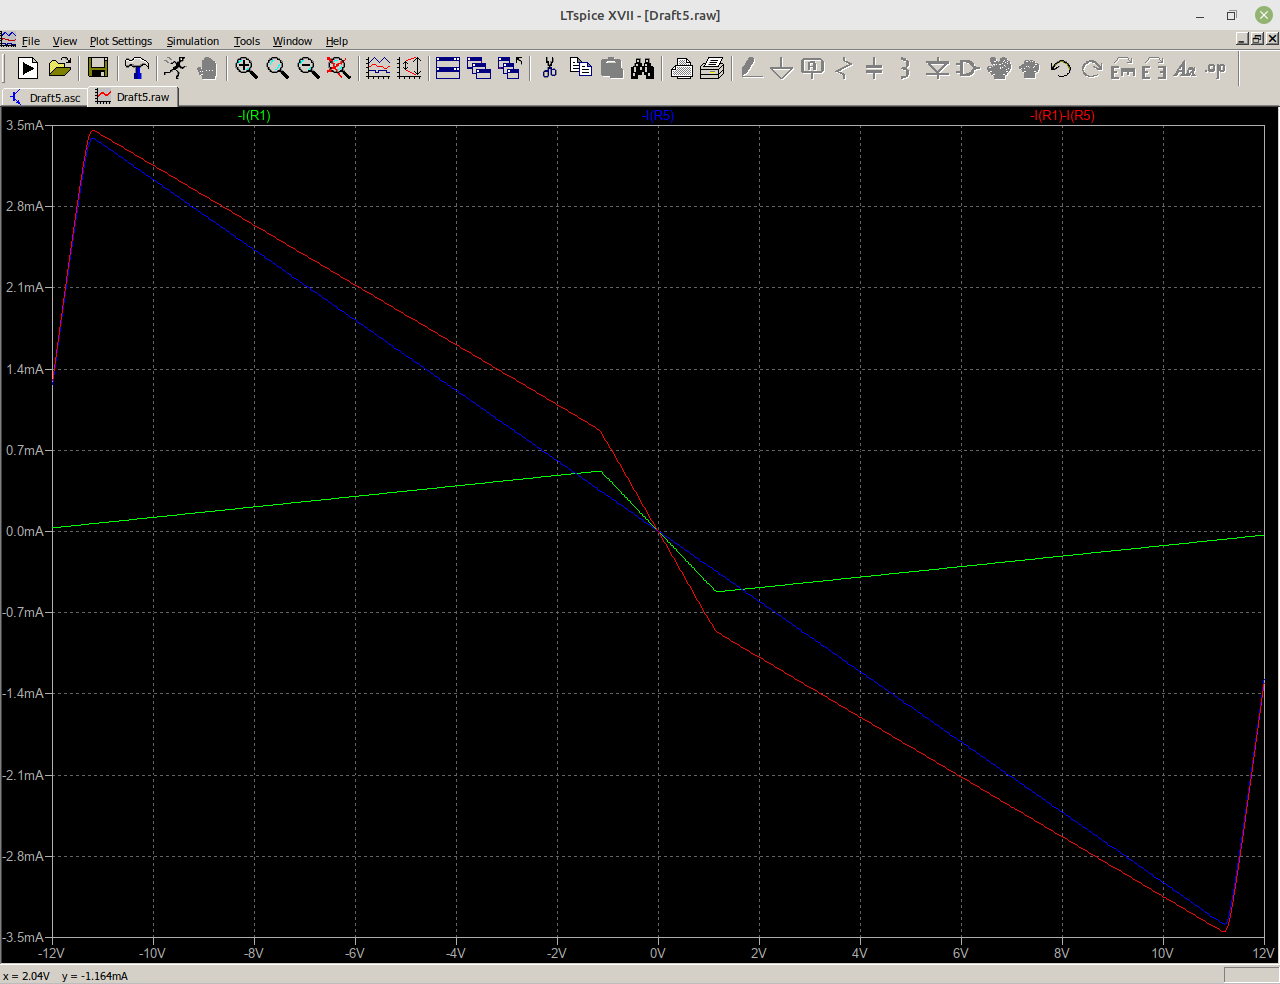
Task: Switch to the Draft5.asc tab
Action: pos(45,97)
